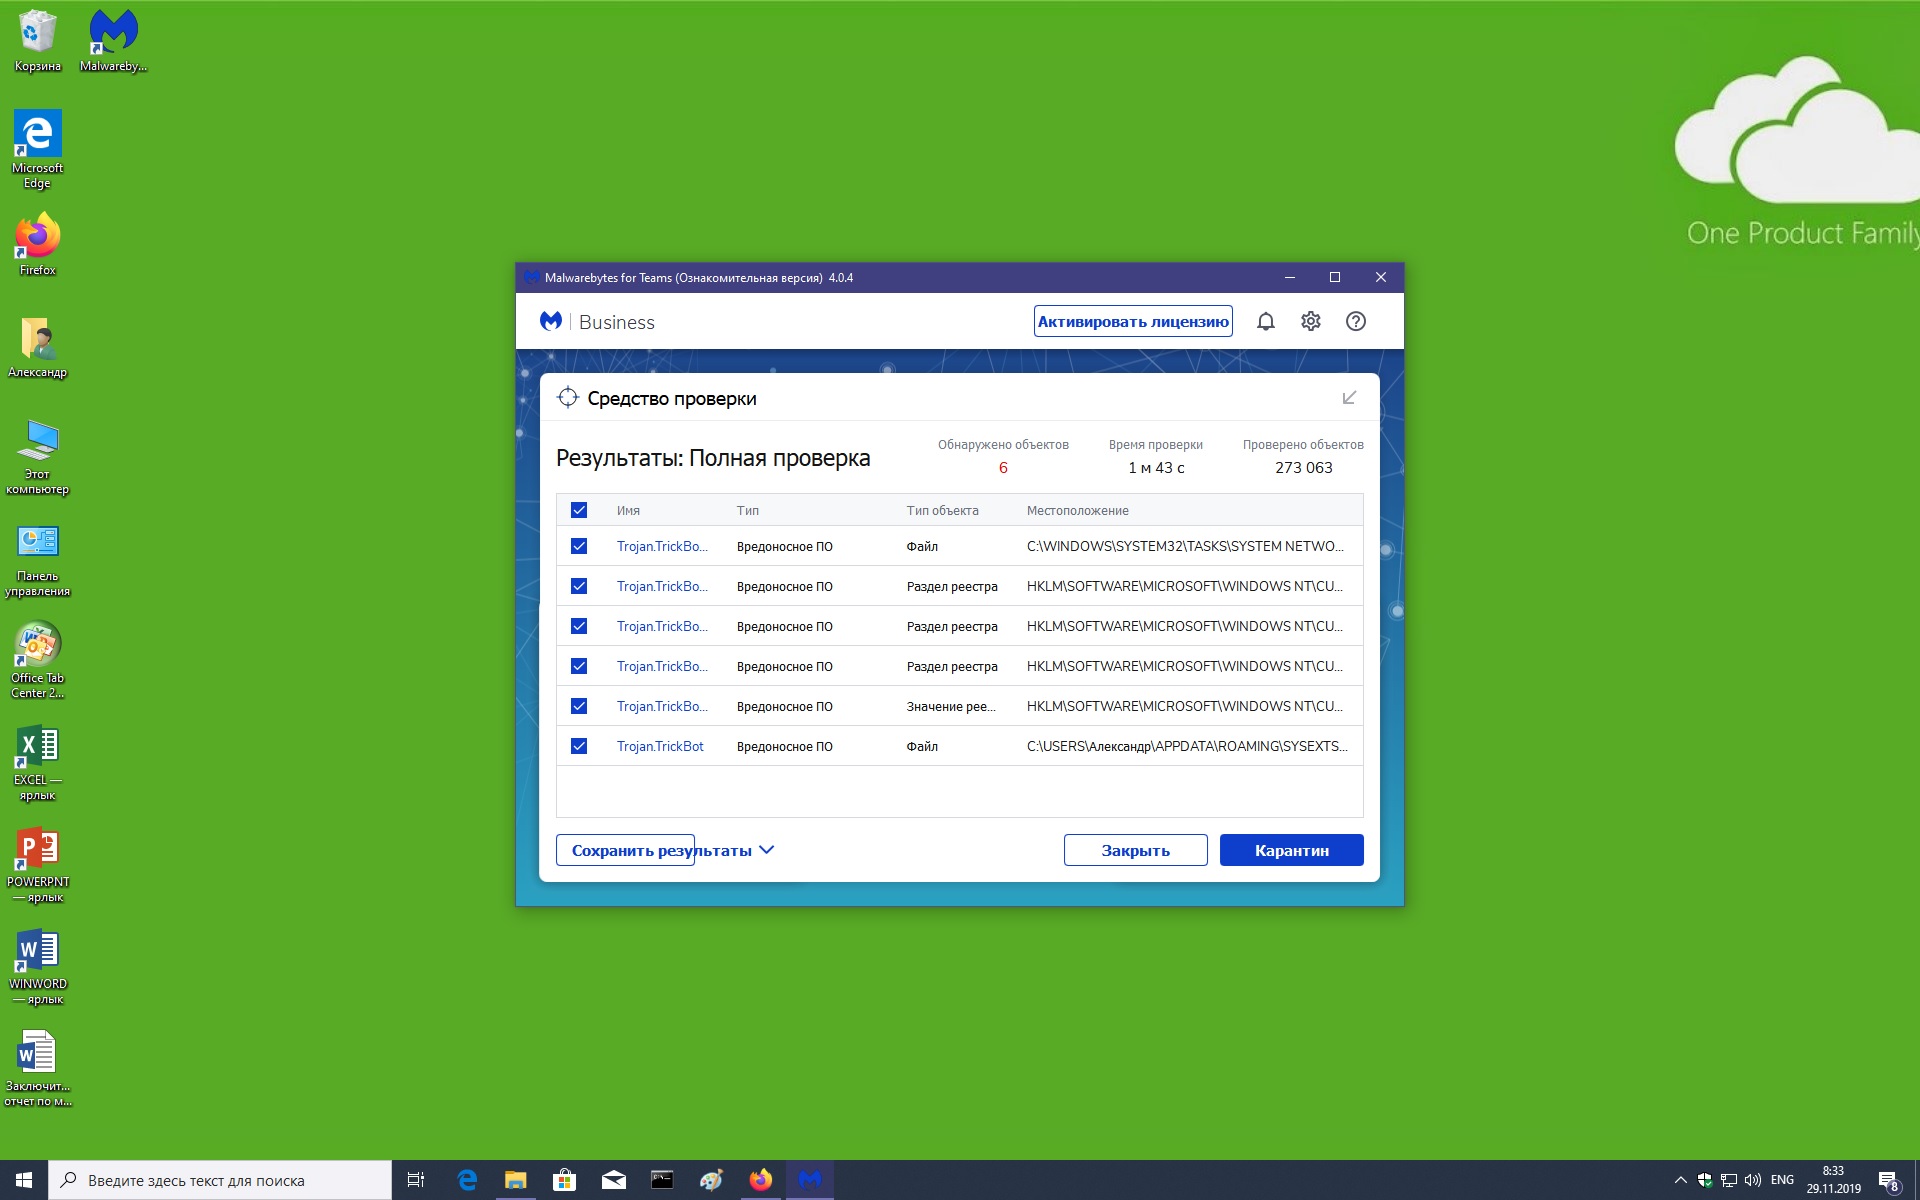Open the help question mark icon
This screenshot has height=1200, width=1920.
(x=1355, y=321)
